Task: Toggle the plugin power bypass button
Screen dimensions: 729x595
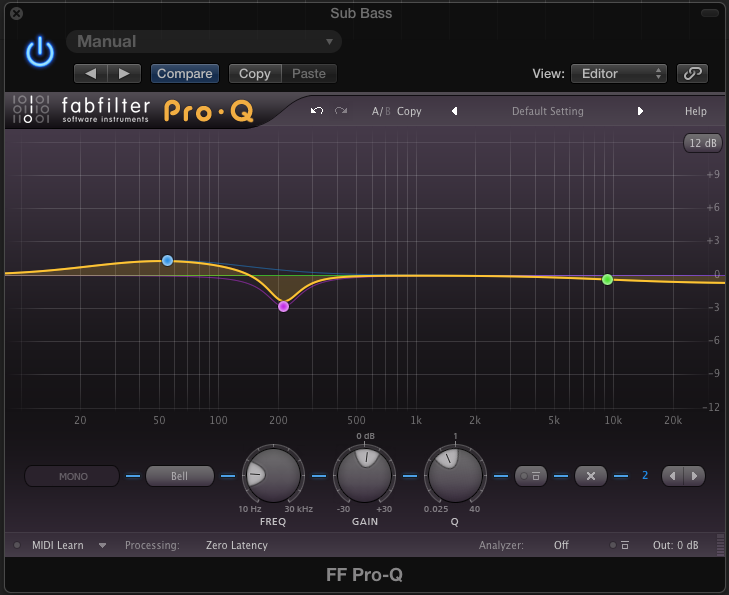Action: 40,52
